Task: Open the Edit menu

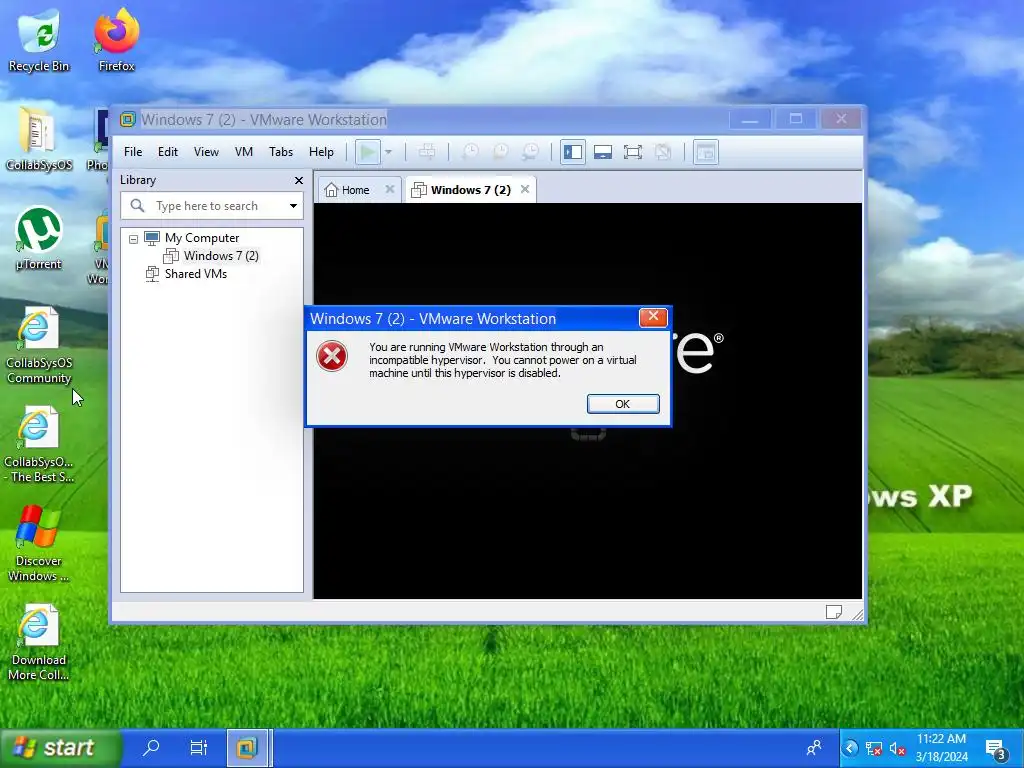Action: point(168,152)
